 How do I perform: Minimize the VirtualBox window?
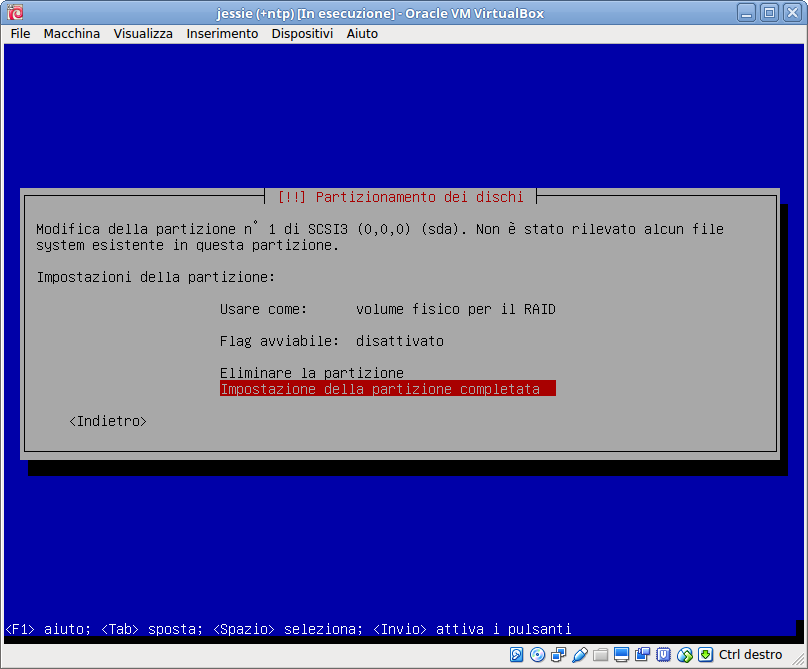pyautogui.click(x=746, y=12)
